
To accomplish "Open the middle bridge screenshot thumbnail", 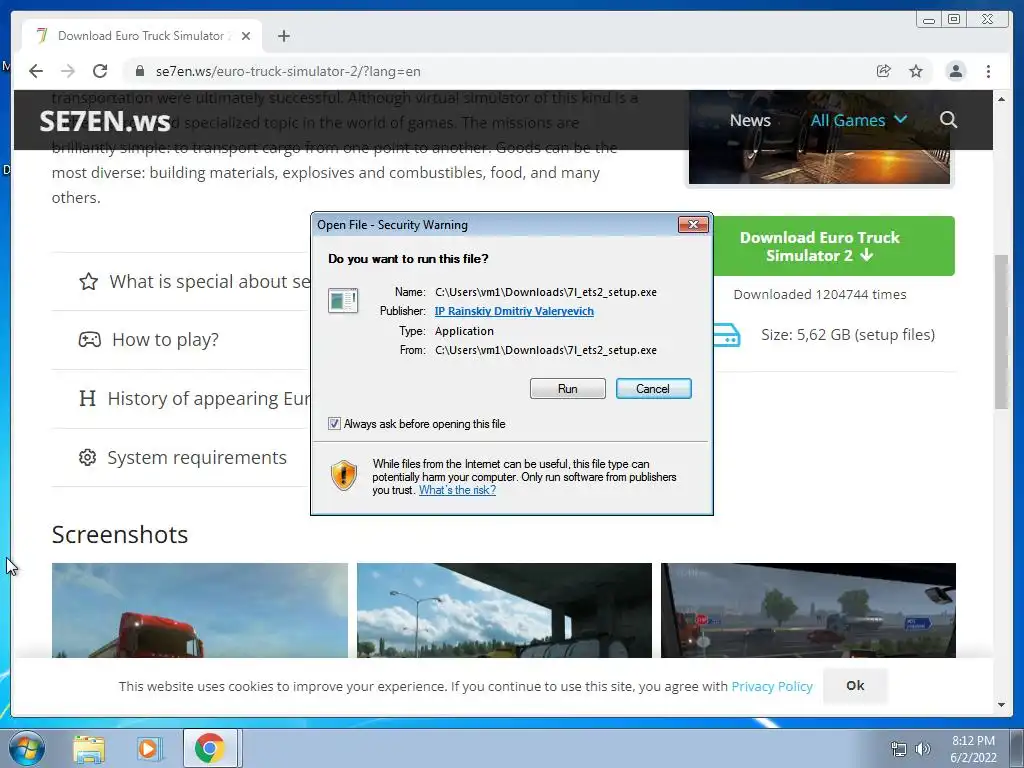I will (504, 610).
